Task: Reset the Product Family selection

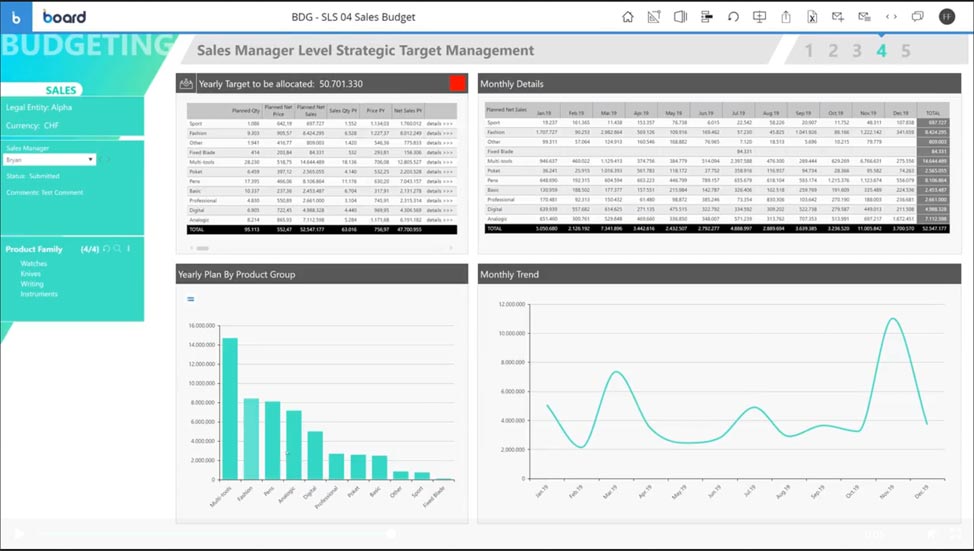Action: click(x=106, y=249)
